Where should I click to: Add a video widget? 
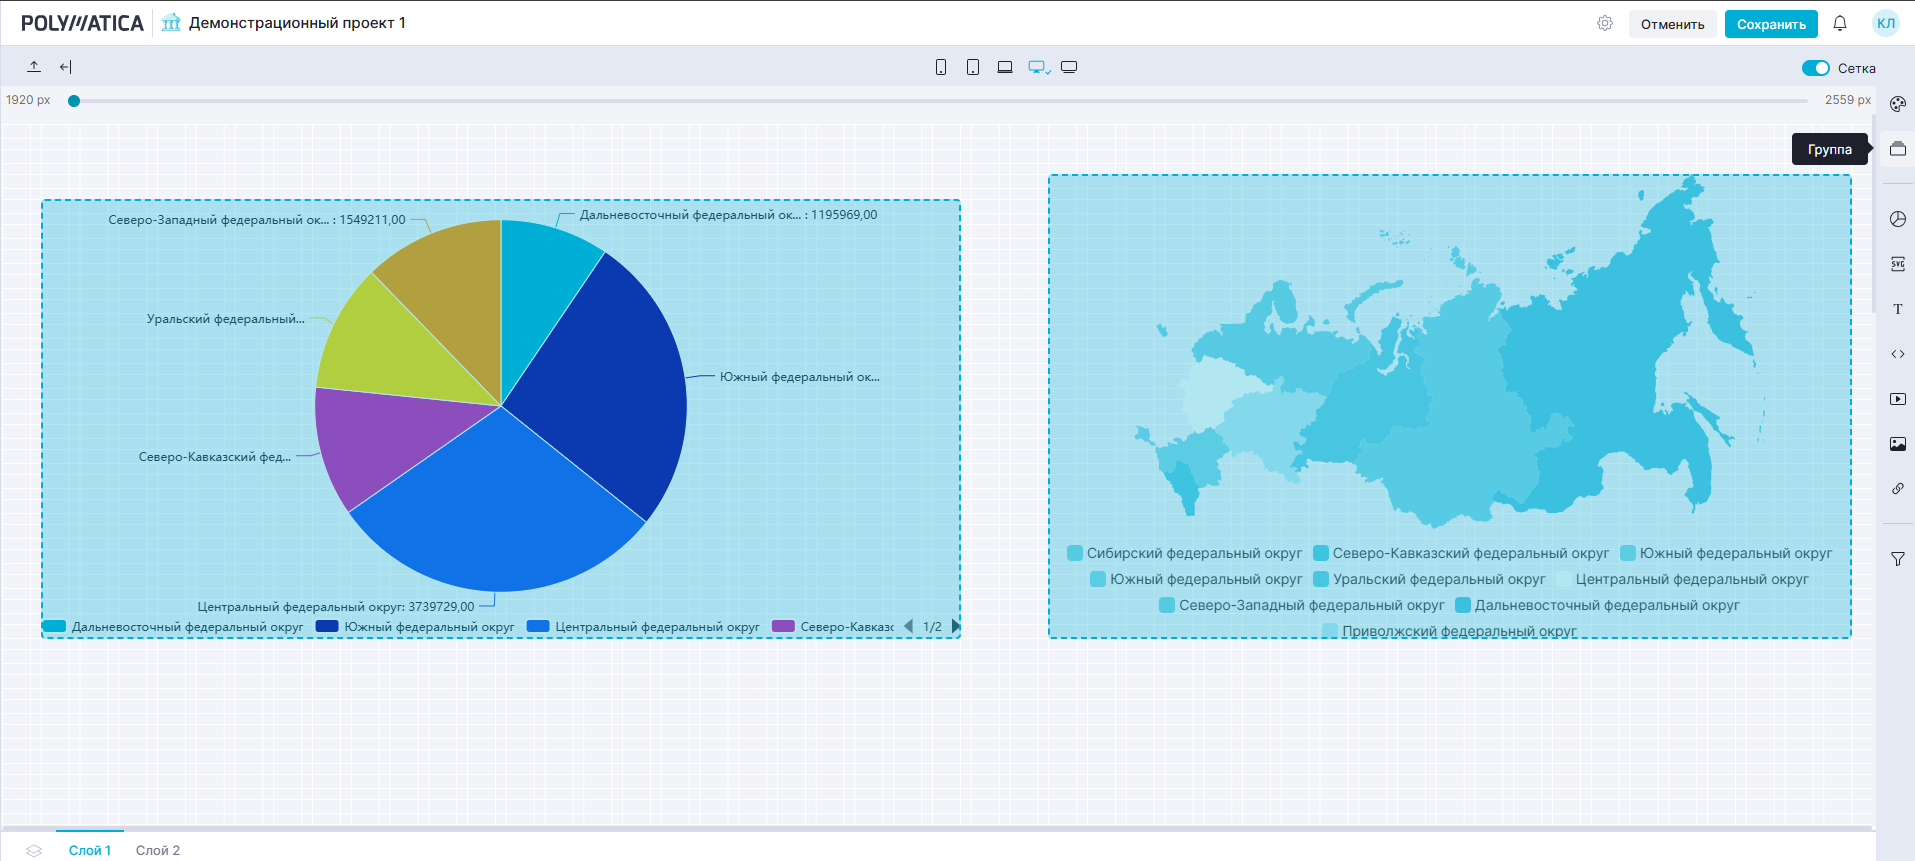1897,399
